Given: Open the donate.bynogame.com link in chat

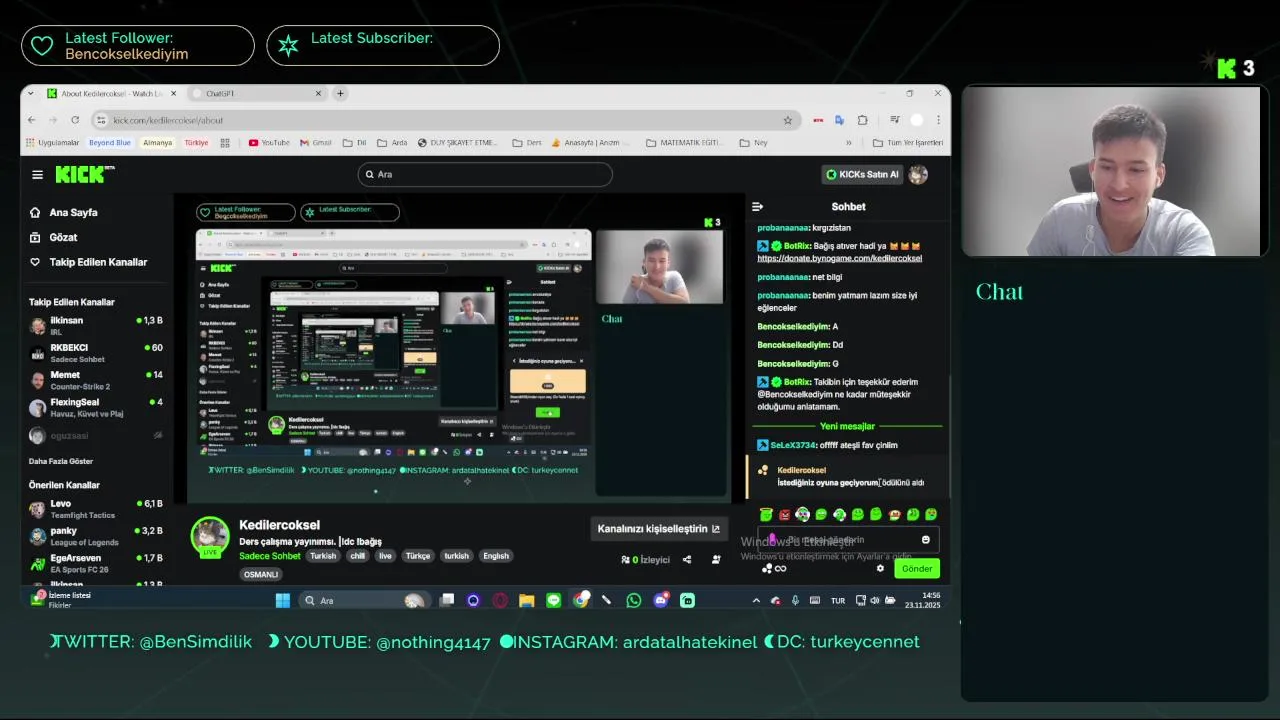Looking at the screenshot, I should (839, 258).
